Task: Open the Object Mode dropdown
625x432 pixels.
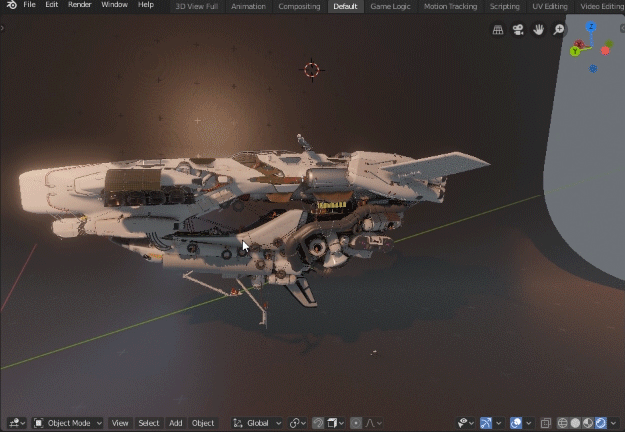Action: point(68,423)
